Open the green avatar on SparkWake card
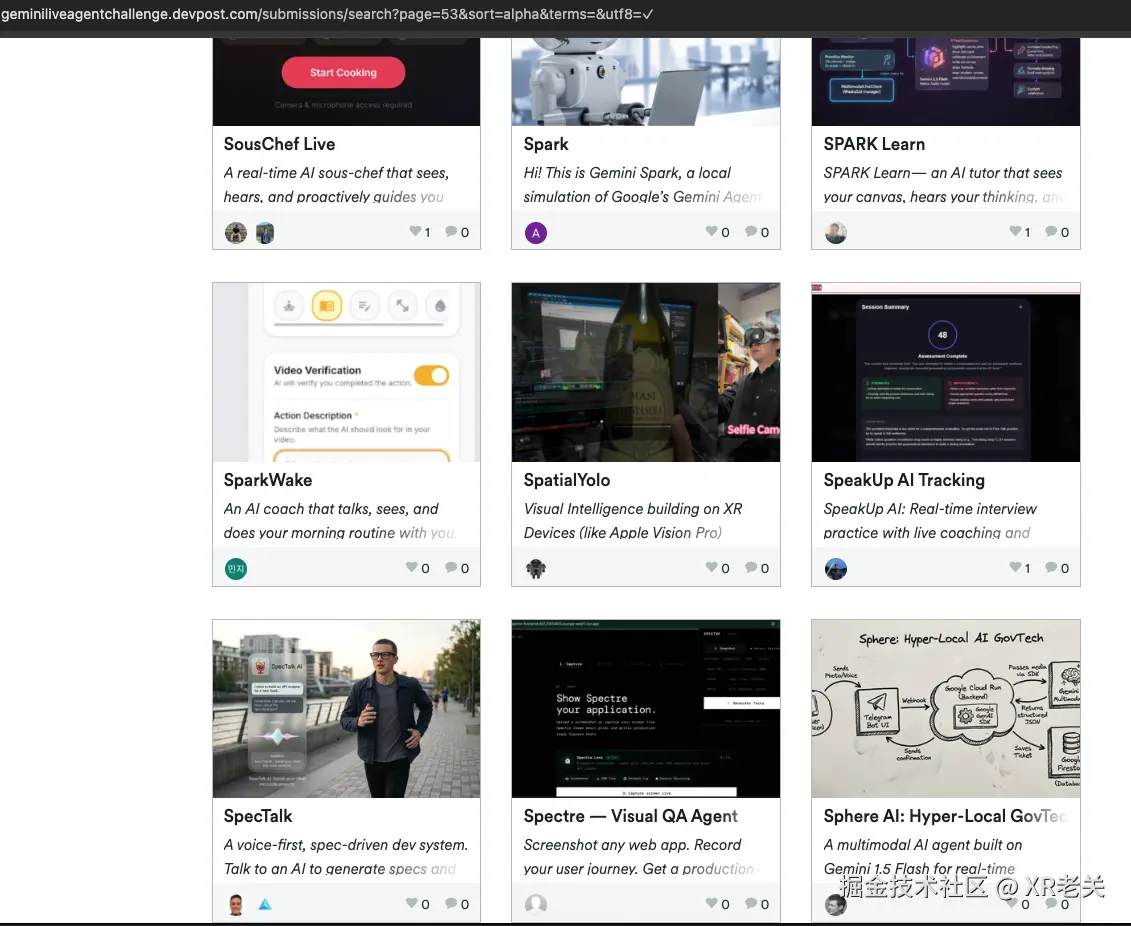 pos(236,568)
